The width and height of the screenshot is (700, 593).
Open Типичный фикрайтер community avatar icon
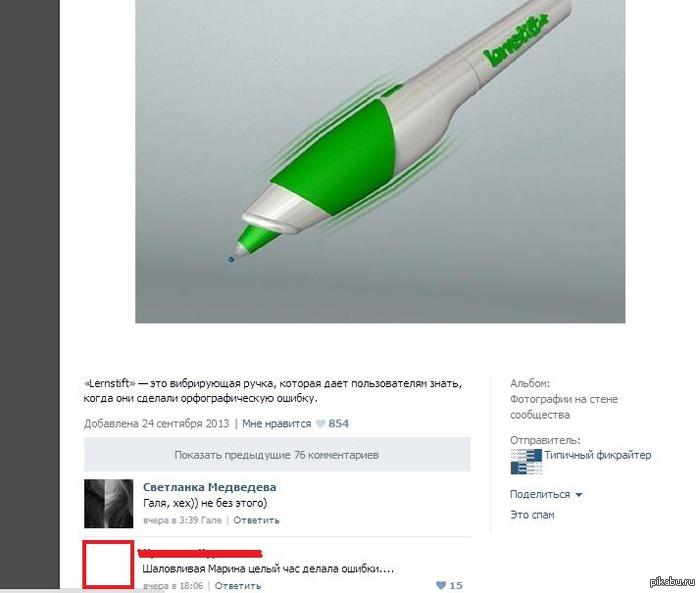[526, 461]
